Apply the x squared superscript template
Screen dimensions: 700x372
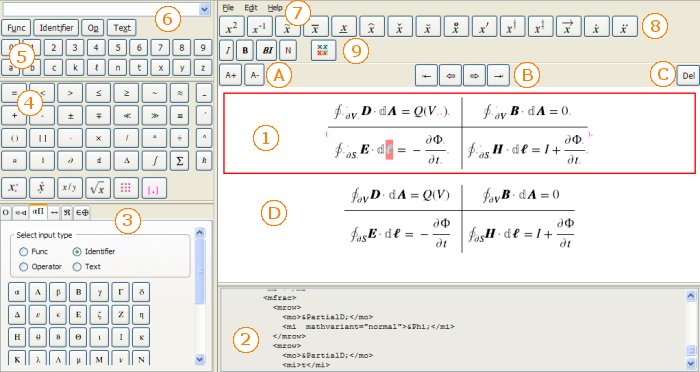[x=232, y=27]
